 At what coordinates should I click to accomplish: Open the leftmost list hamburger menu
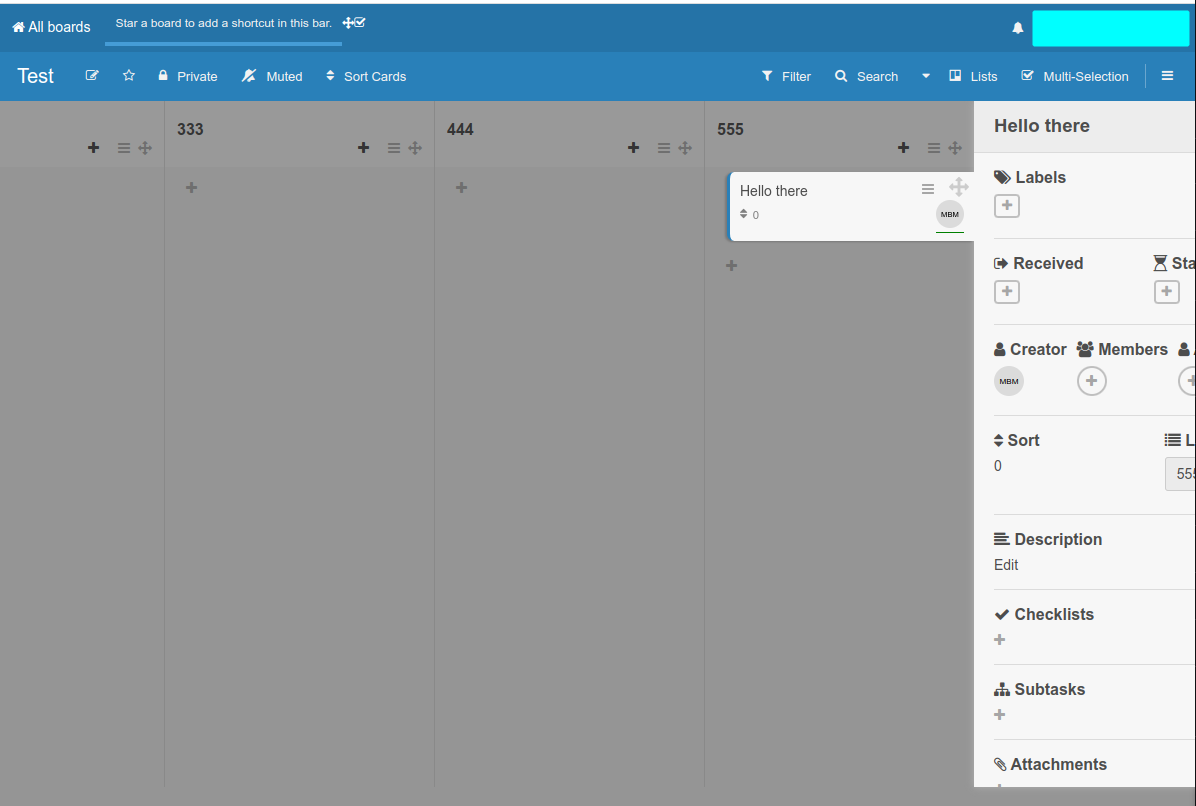coord(124,148)
